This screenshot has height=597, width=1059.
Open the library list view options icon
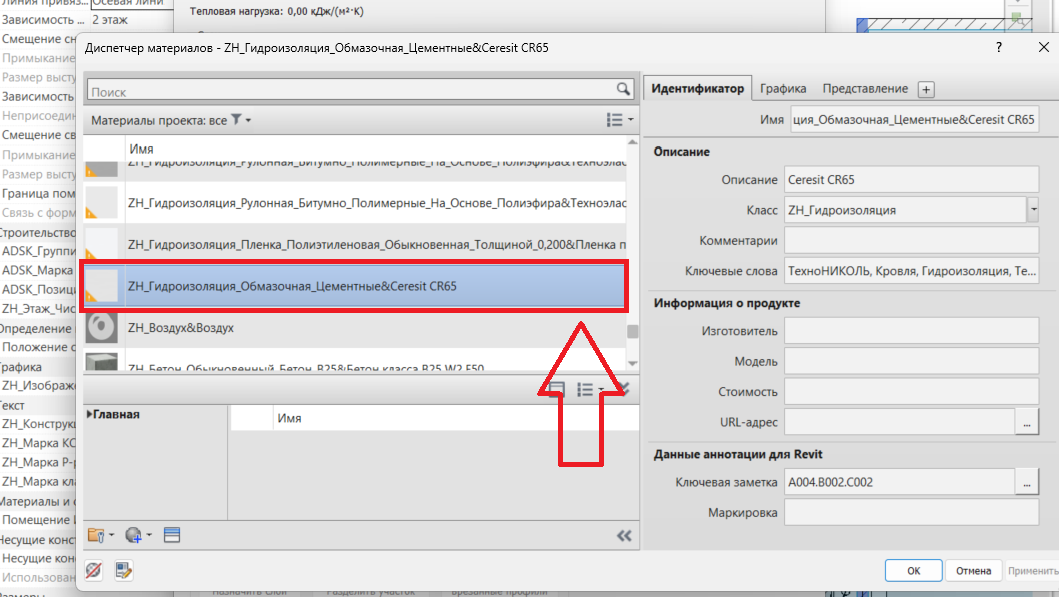589,390
